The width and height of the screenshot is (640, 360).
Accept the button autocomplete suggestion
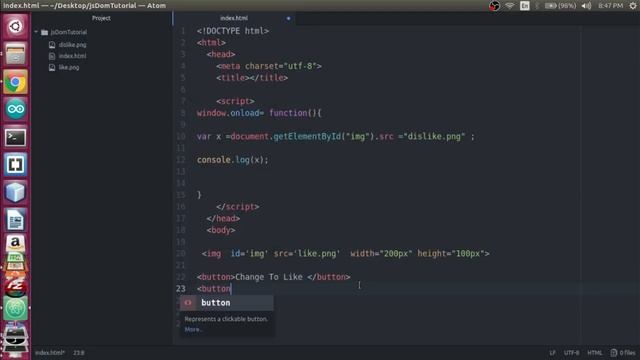[x=227, y=303]
